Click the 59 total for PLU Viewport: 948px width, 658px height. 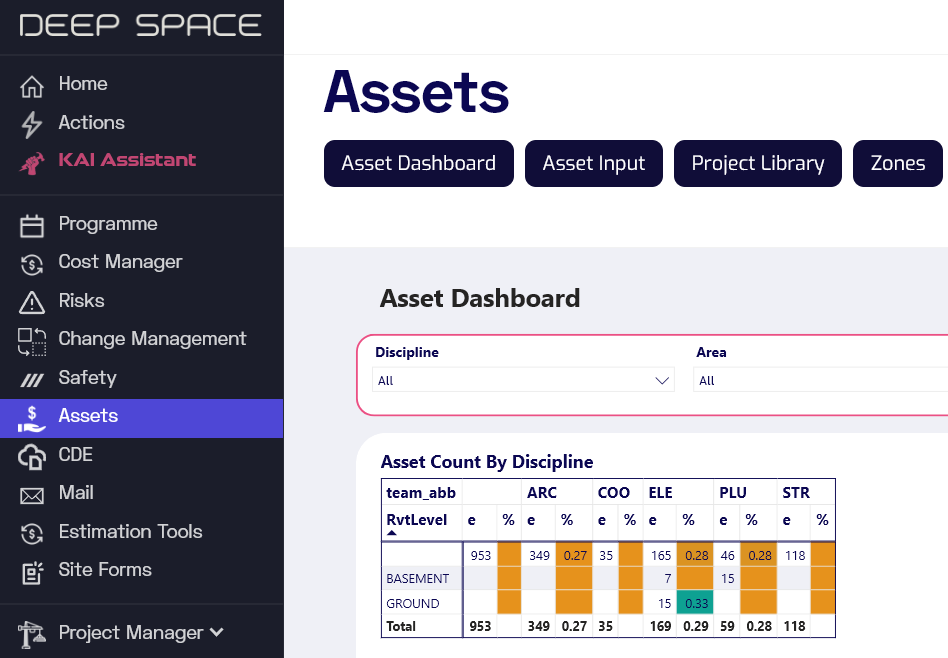[x=727, y=626]
